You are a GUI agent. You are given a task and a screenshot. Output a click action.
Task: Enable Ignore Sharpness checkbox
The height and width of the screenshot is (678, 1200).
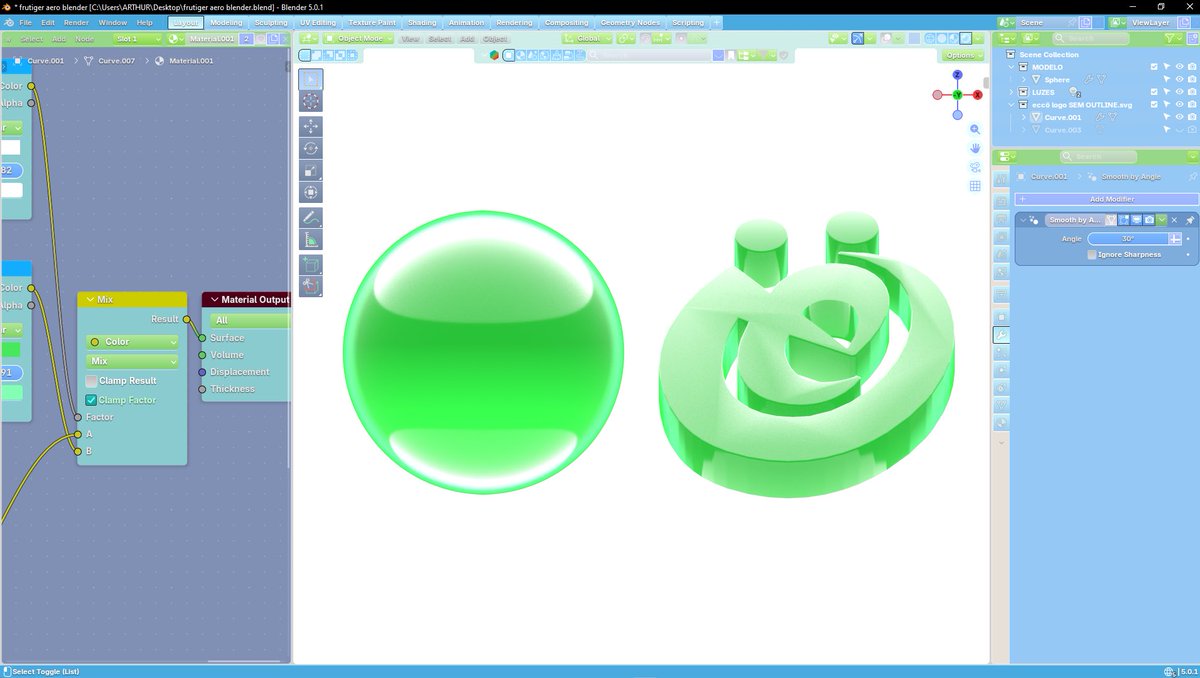coord(1092,254)
